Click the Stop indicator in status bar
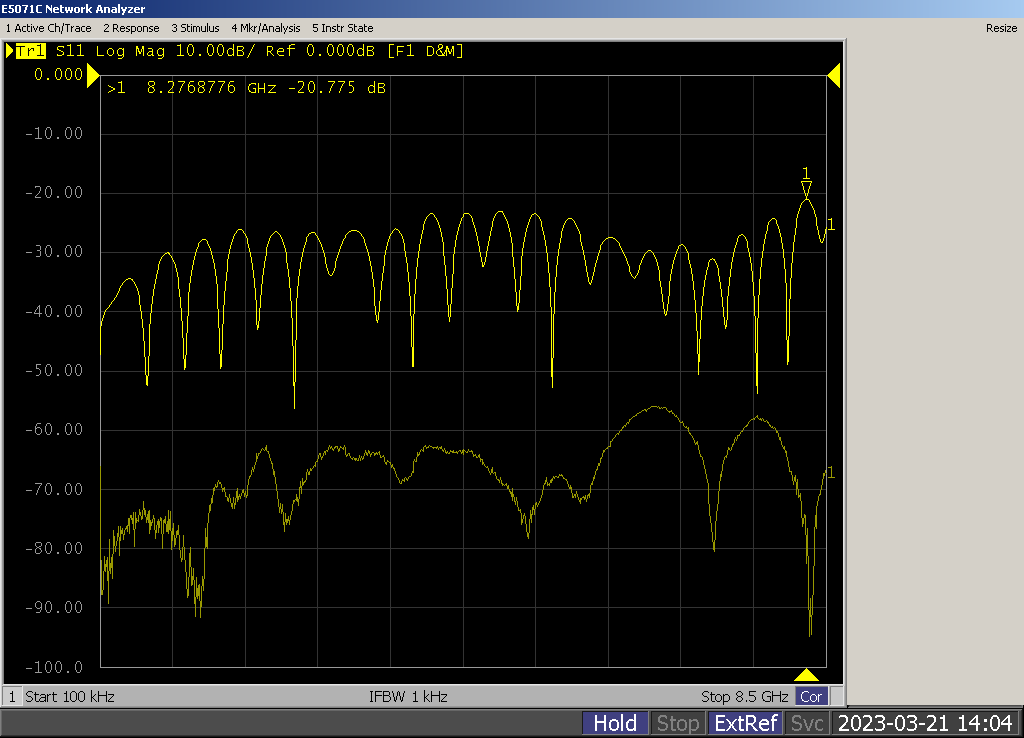The image size is (1024, 738). (x=677, y=723)
